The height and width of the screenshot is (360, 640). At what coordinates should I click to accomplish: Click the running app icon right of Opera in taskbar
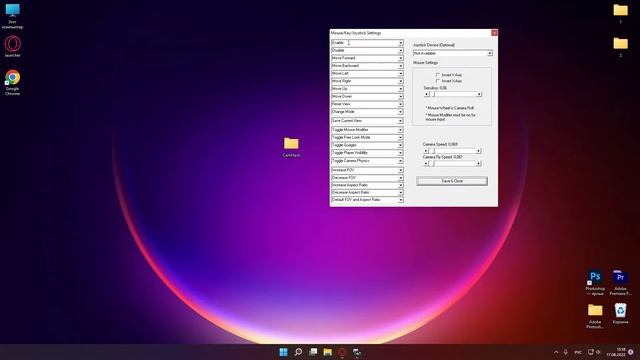point(357,352)
